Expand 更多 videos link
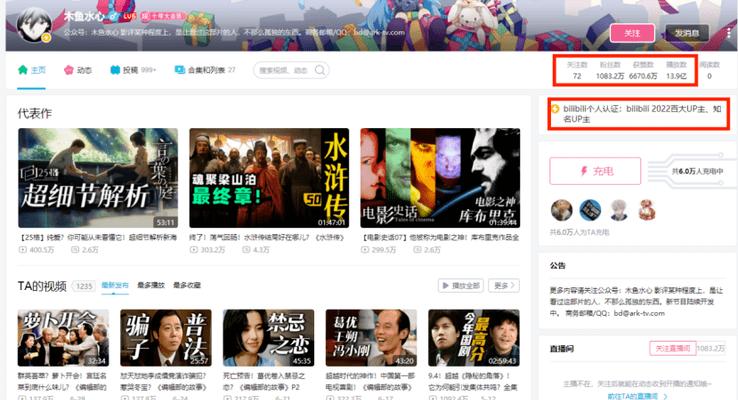 tap(504, 286)
